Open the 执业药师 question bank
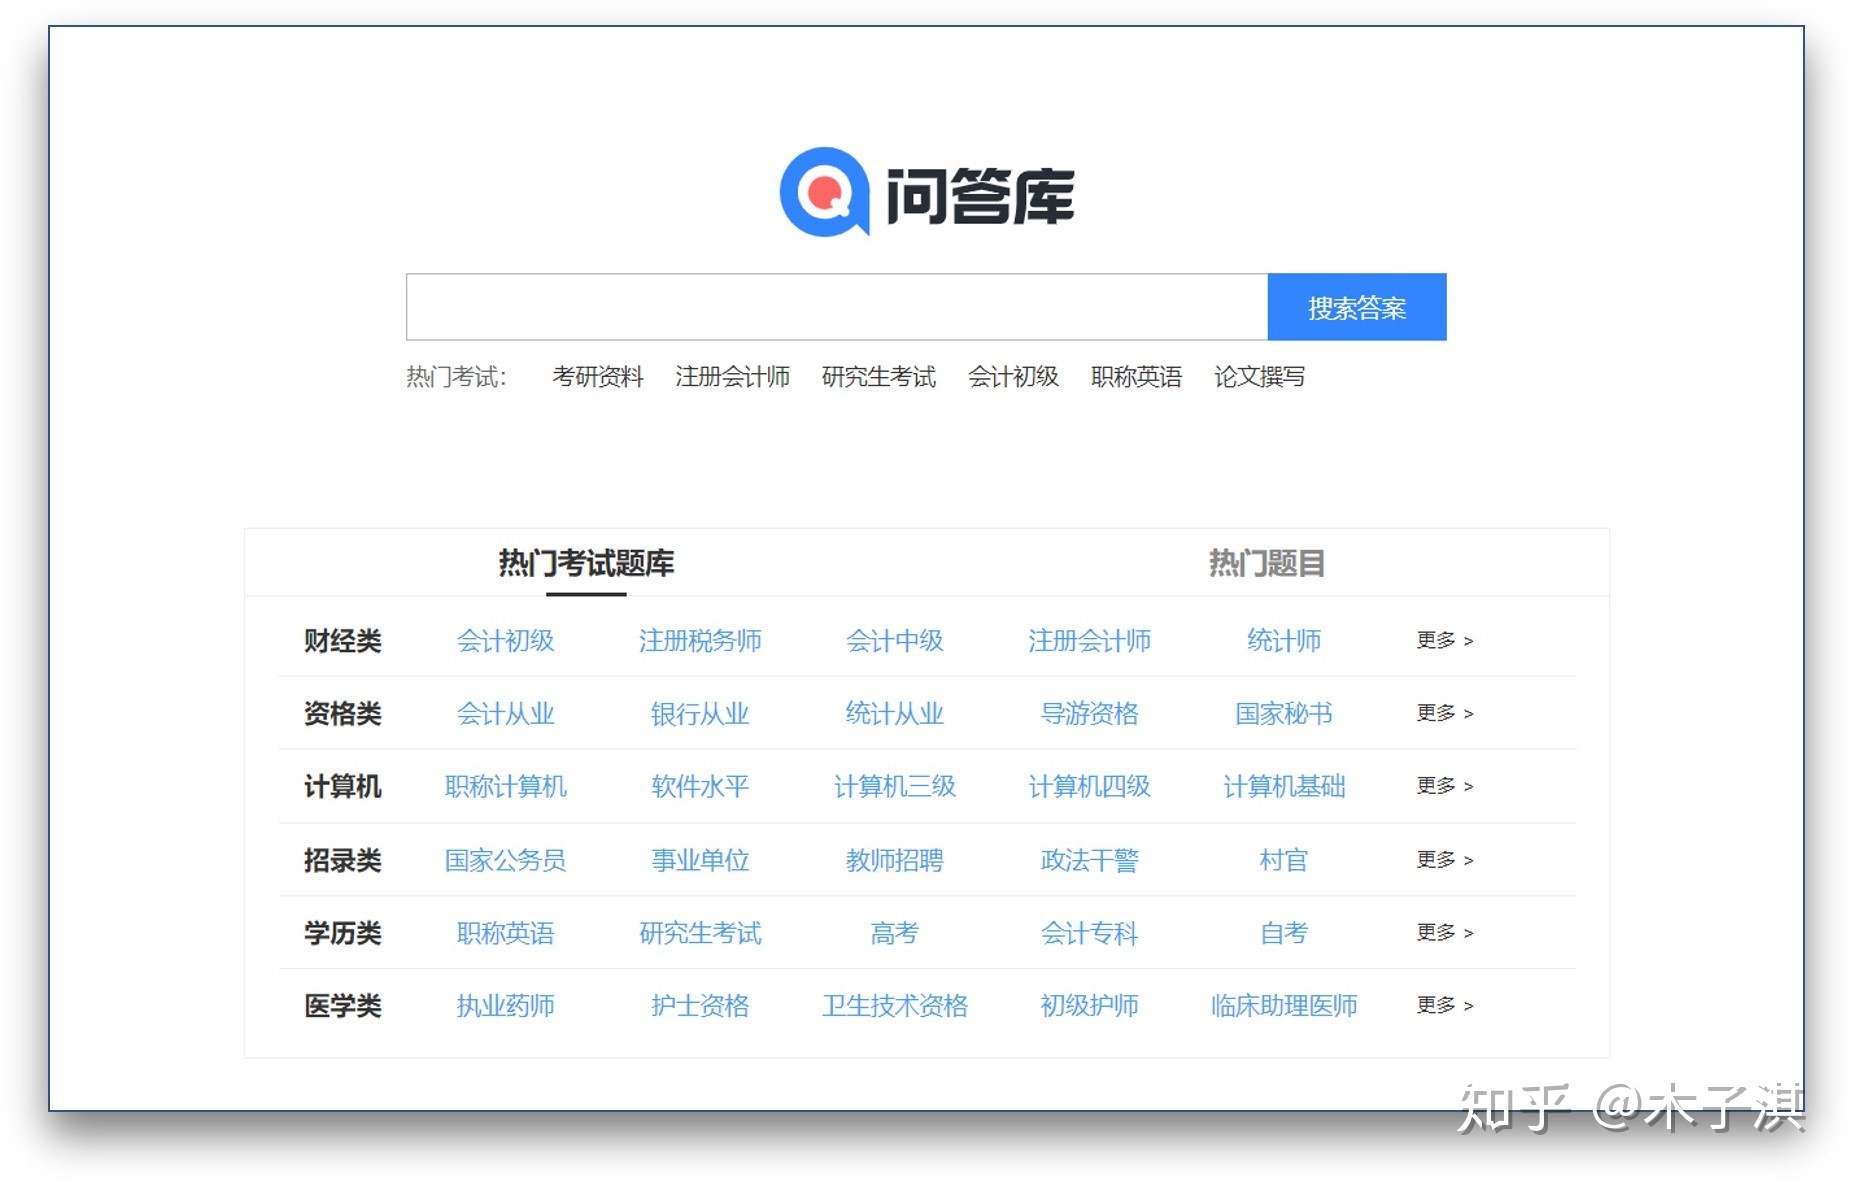The height and width of the screenshot is (1183, 1853). click(x=505, y=1006)
